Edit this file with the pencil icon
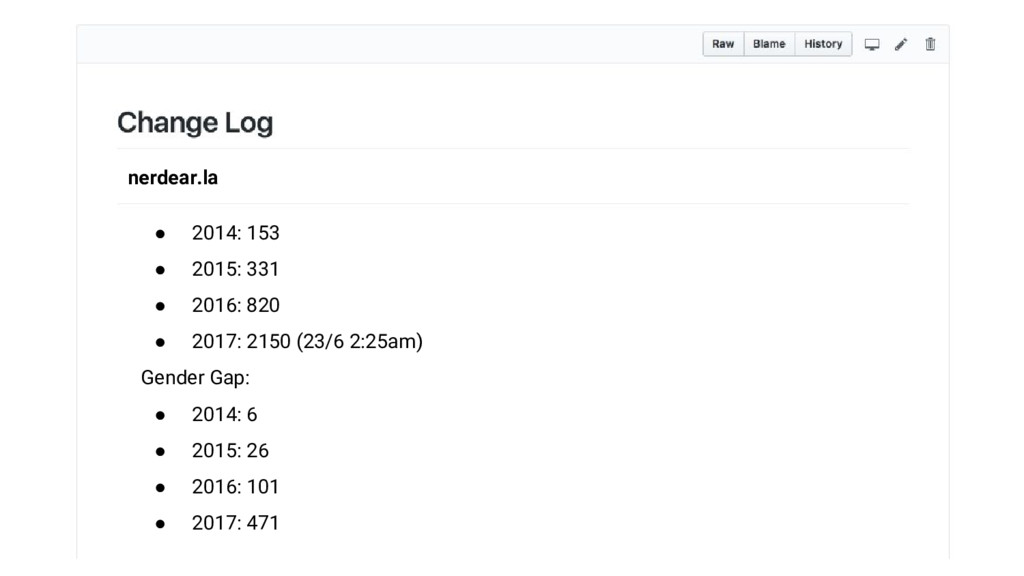 tap(901, 44)
